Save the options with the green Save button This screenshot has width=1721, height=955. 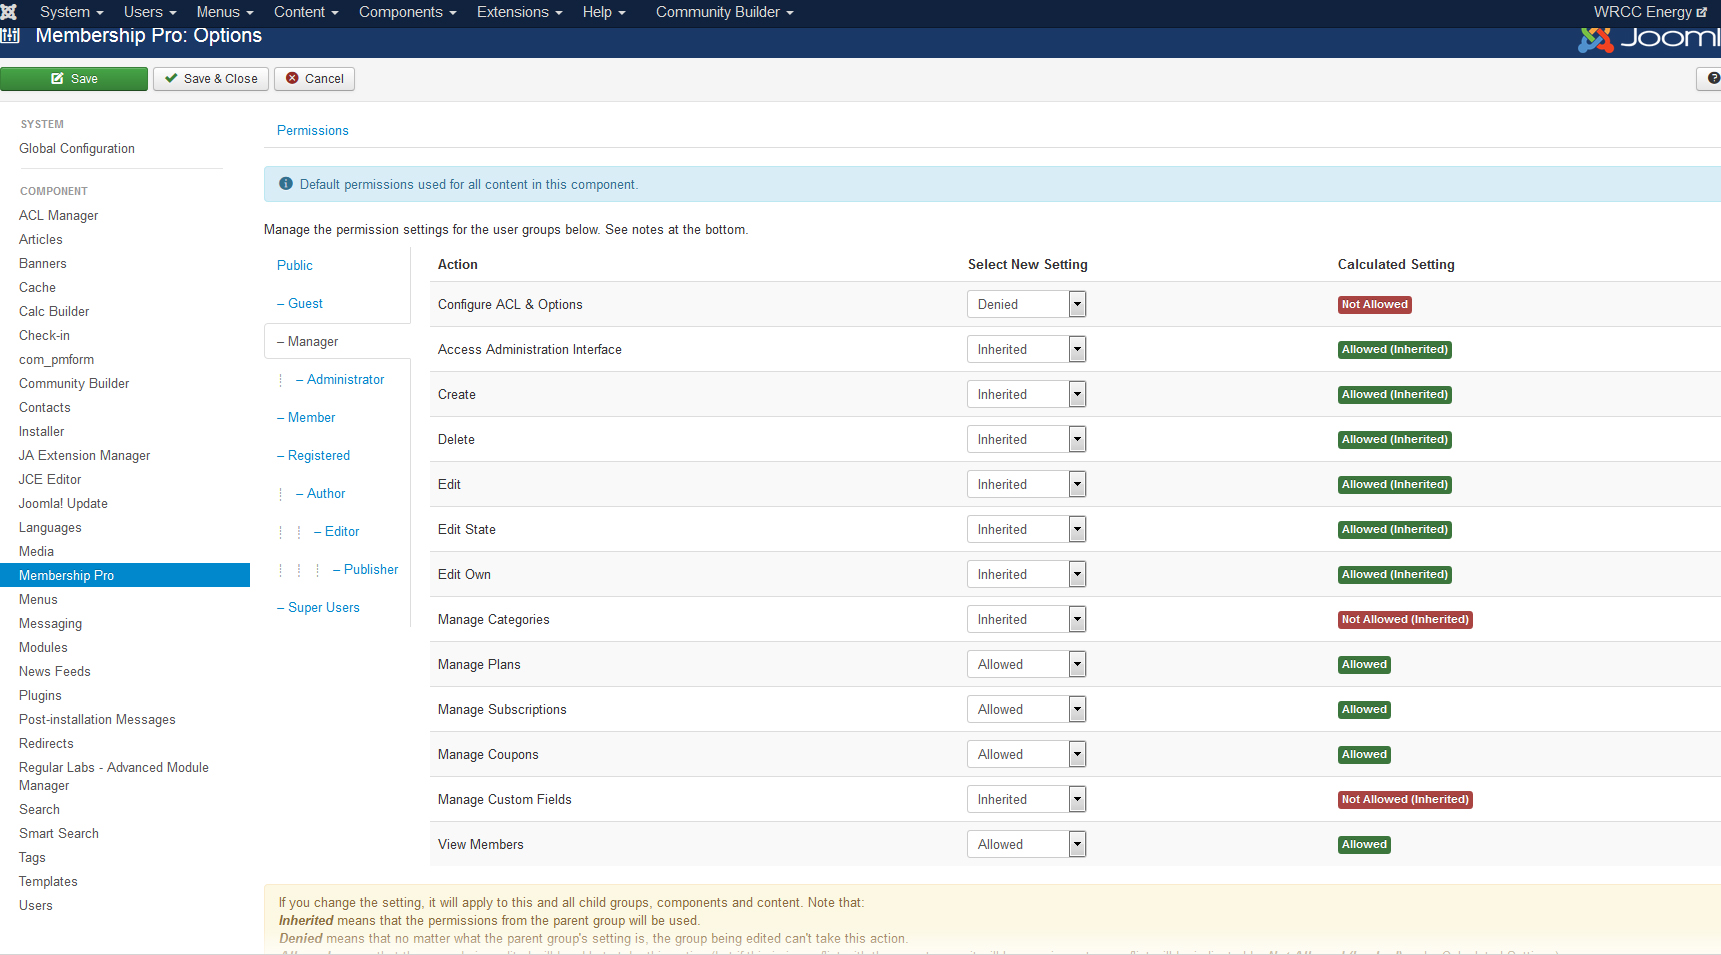tap(74, 78)
